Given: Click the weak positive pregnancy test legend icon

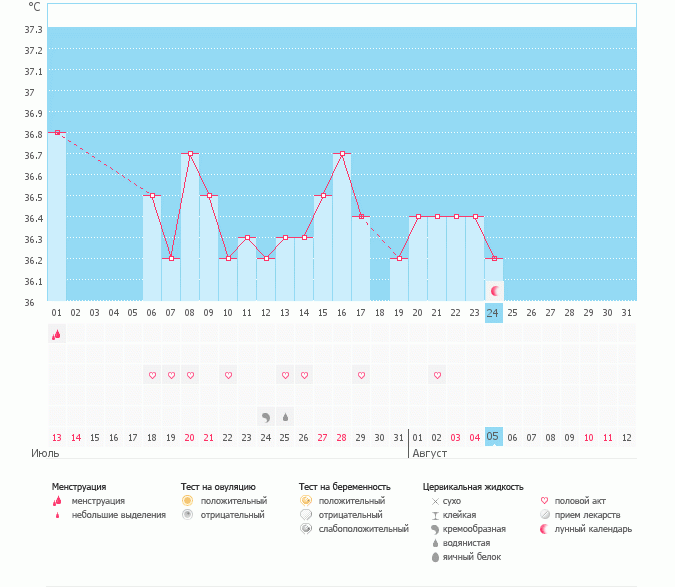Looking at the screenshot, I should pyautogui.click(x=305, y=529).
